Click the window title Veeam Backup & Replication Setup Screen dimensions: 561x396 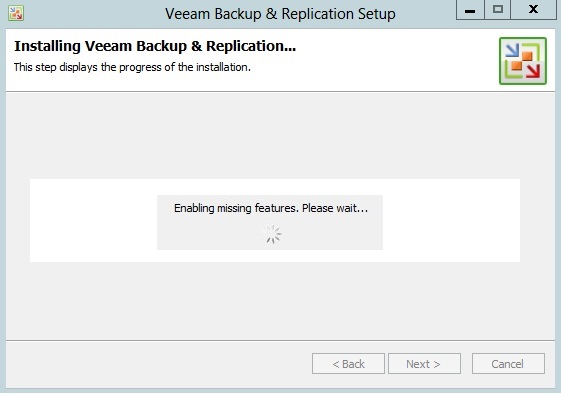coord(280,14)
